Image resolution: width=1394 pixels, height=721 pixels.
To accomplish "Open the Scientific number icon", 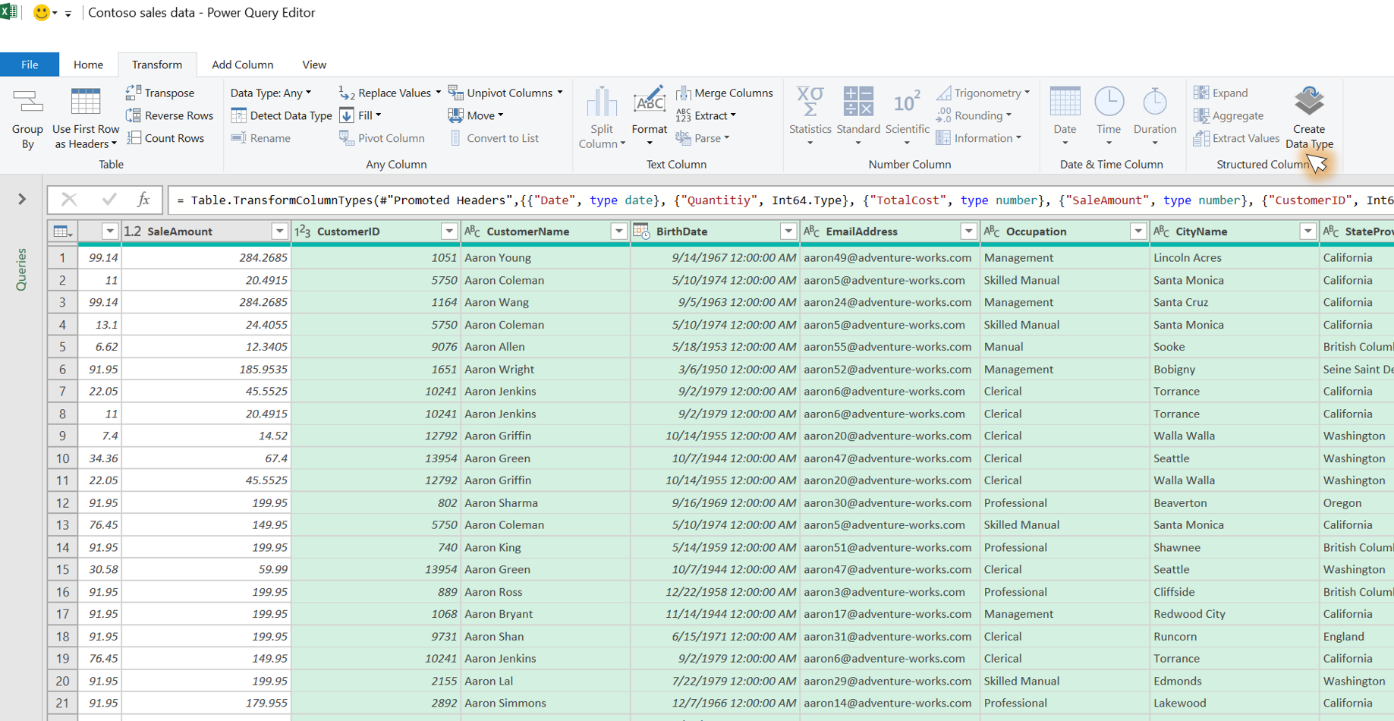I will click(x=907, y=102).
